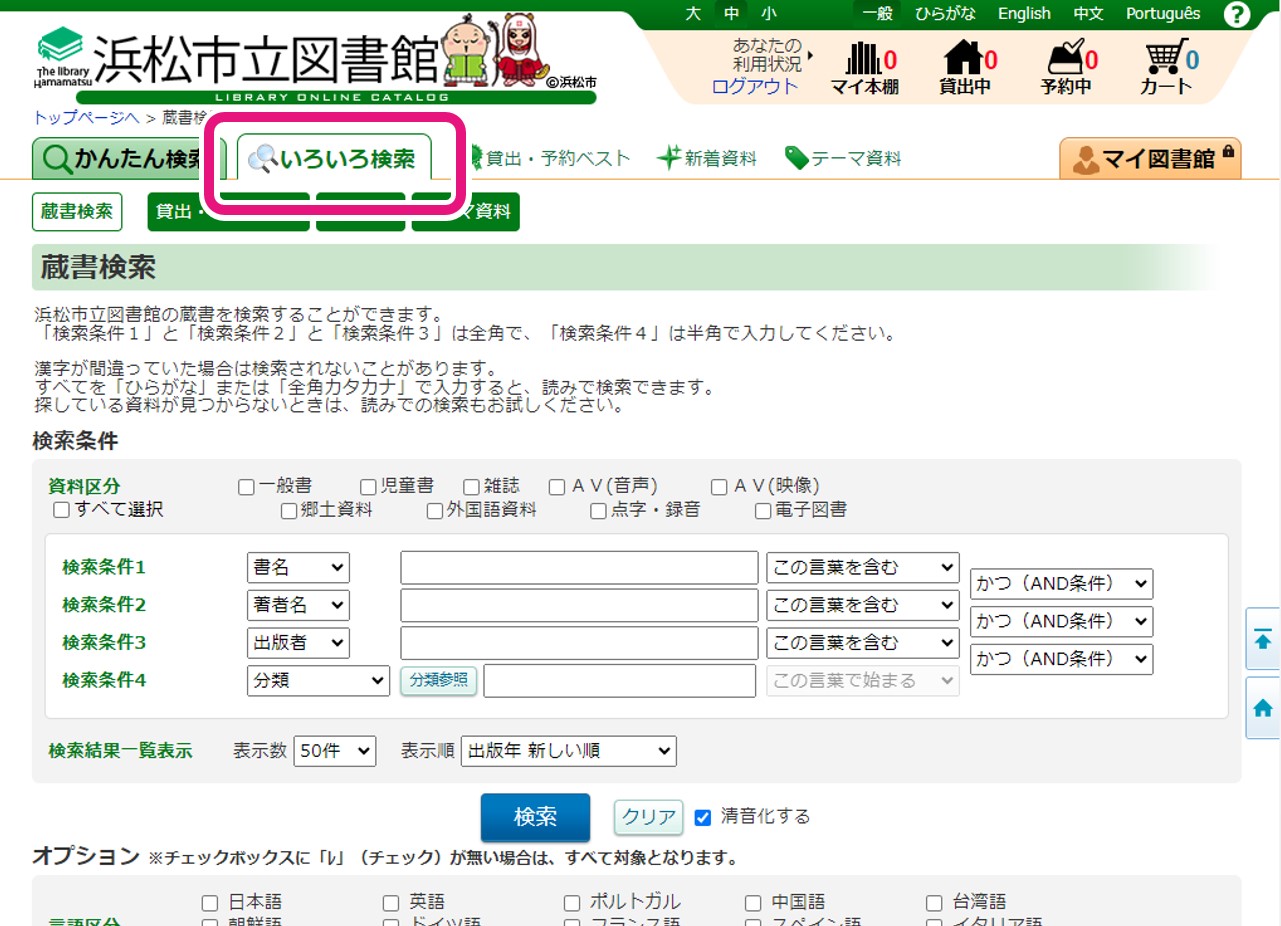Open My Bookshelf (マイ本棚) icon

[x=865, y=66]
